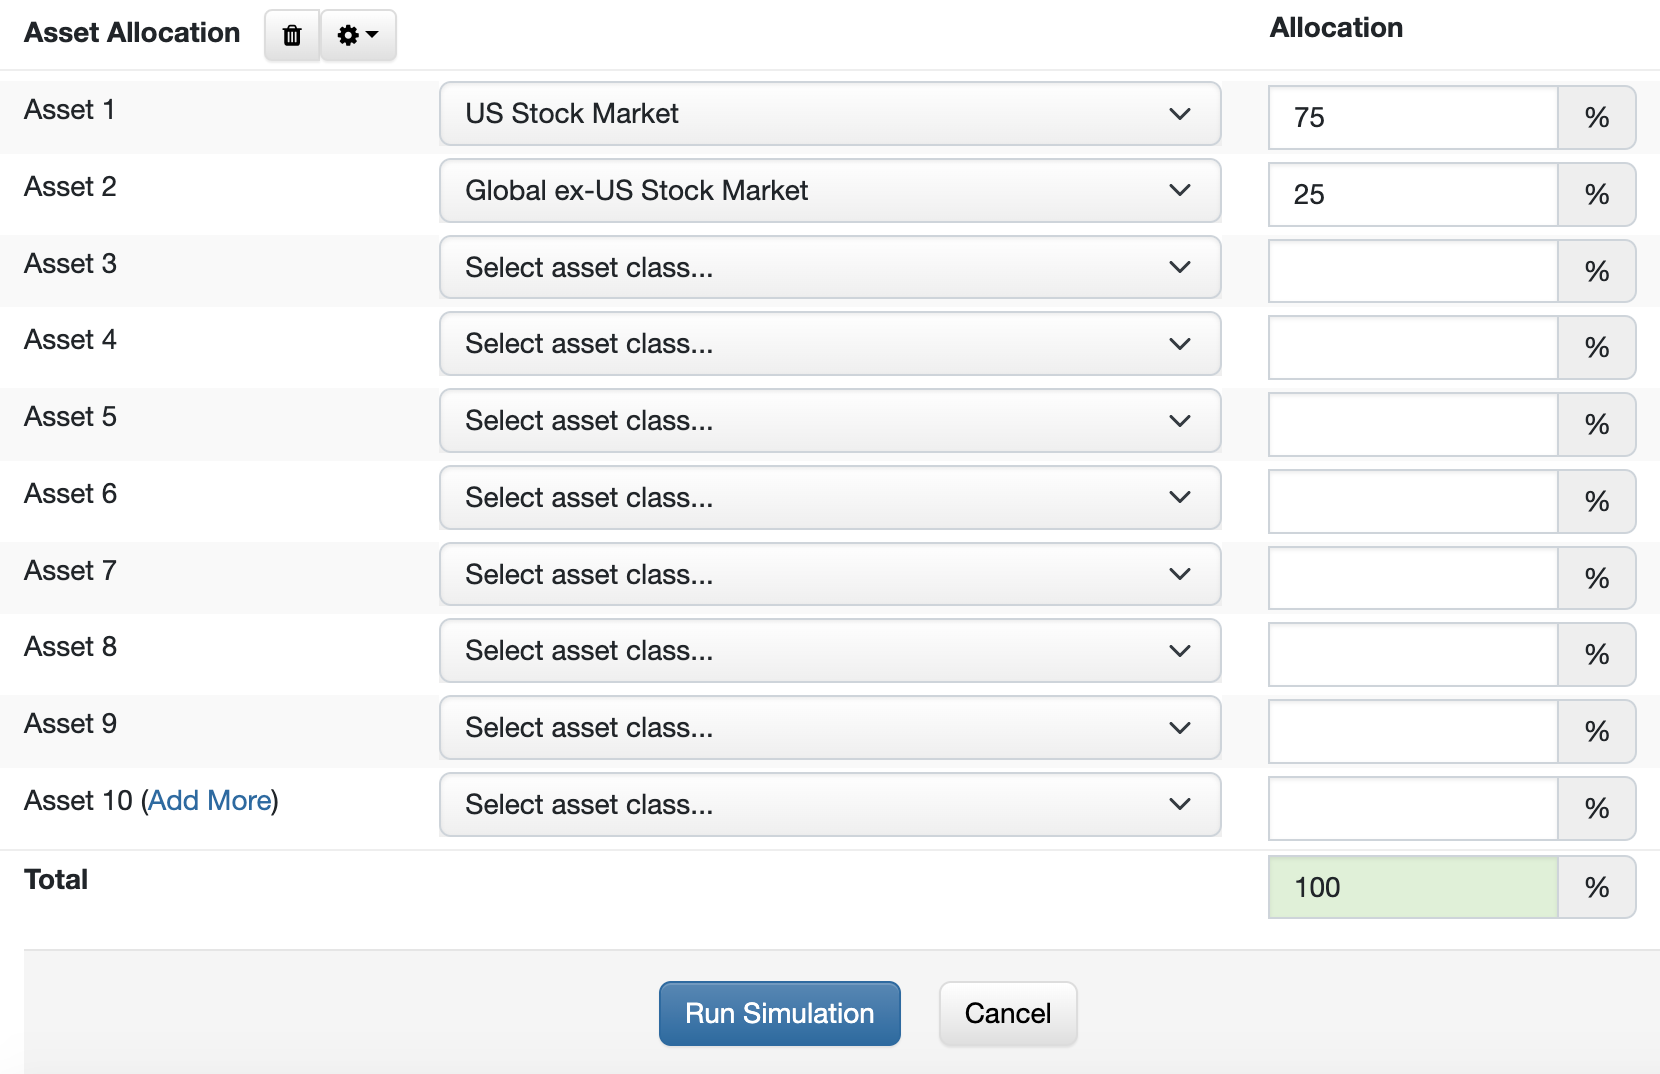This screenshot has height=1074, width=1660.
Task: Open the Global ex-US Stock Market dropdown
Action: pos(829,191)
